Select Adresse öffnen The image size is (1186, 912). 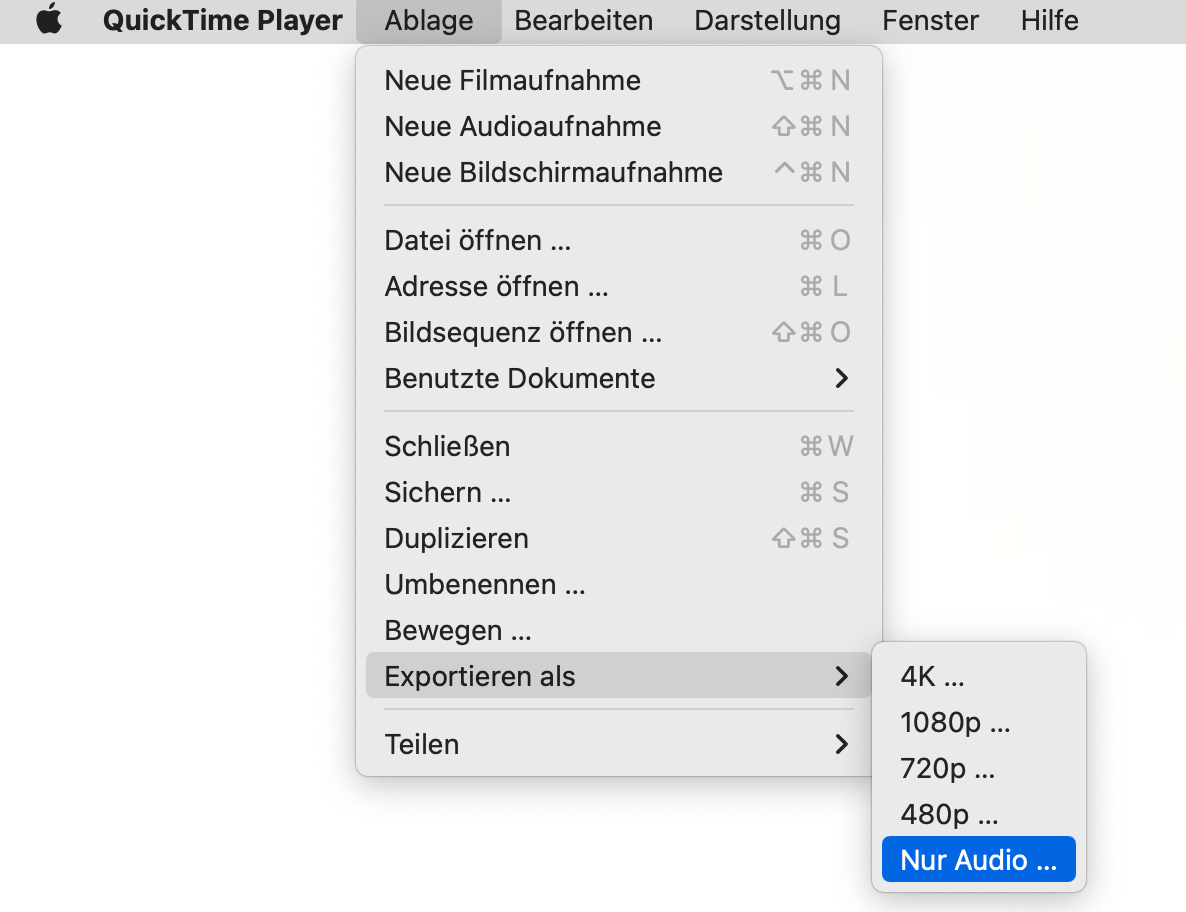496,286
